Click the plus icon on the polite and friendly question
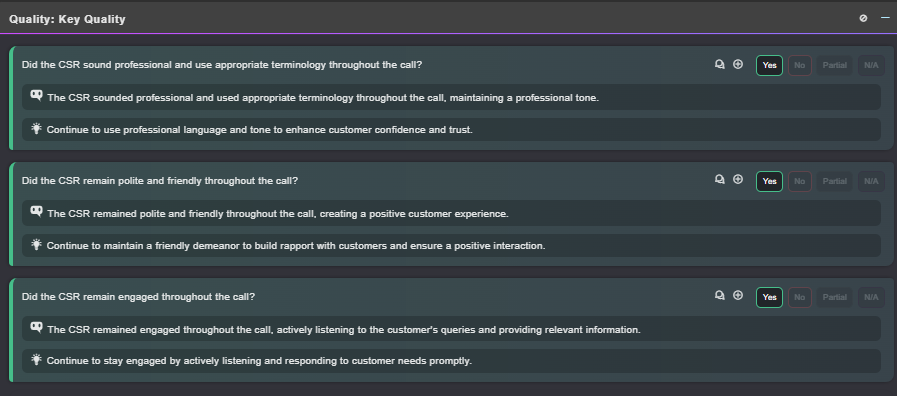Image resolution: width=897 pixels, height=396 pixels. (738, 180)
